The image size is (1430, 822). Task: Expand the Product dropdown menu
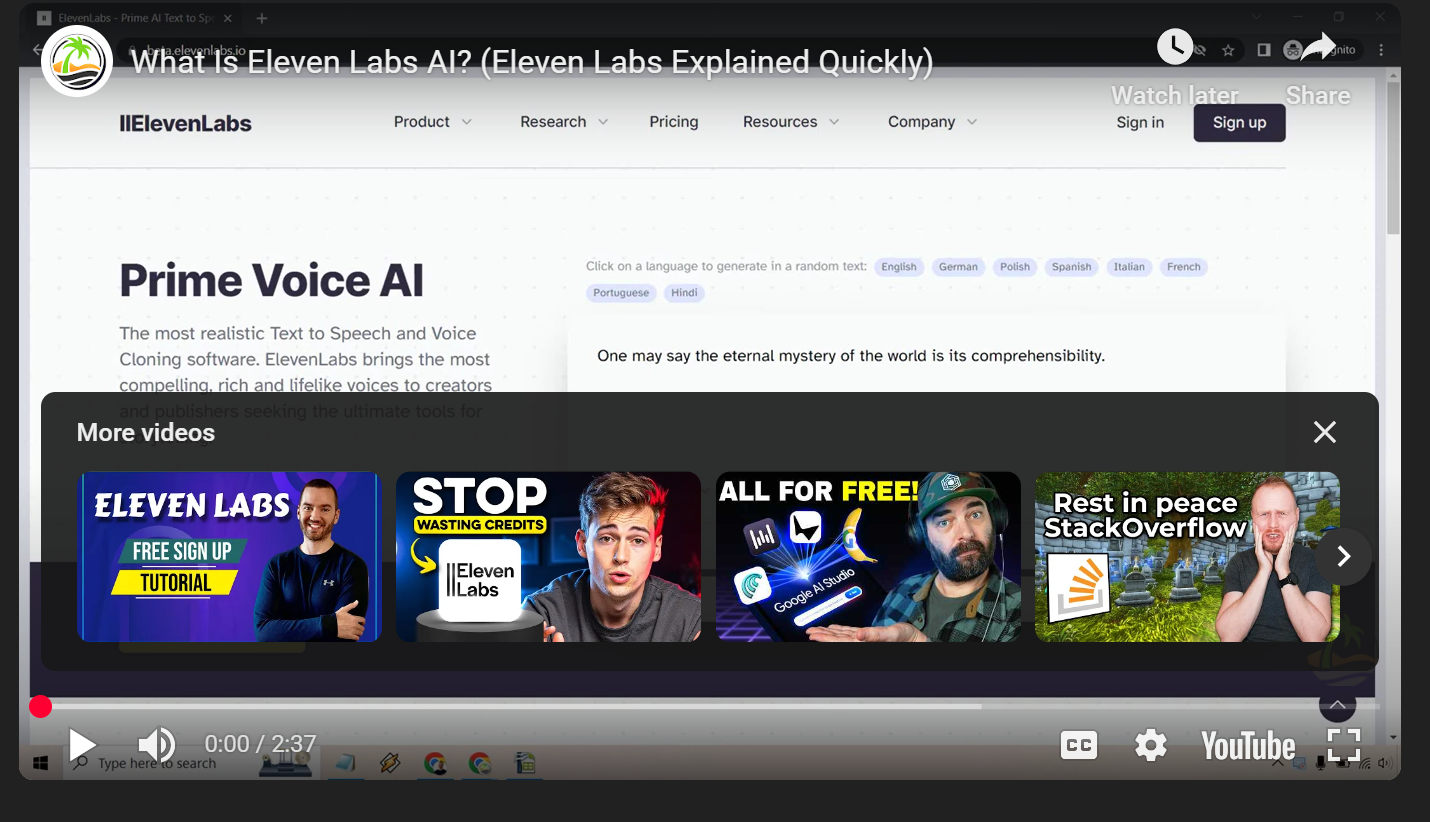pyautogui.click(x=432, y=122)
